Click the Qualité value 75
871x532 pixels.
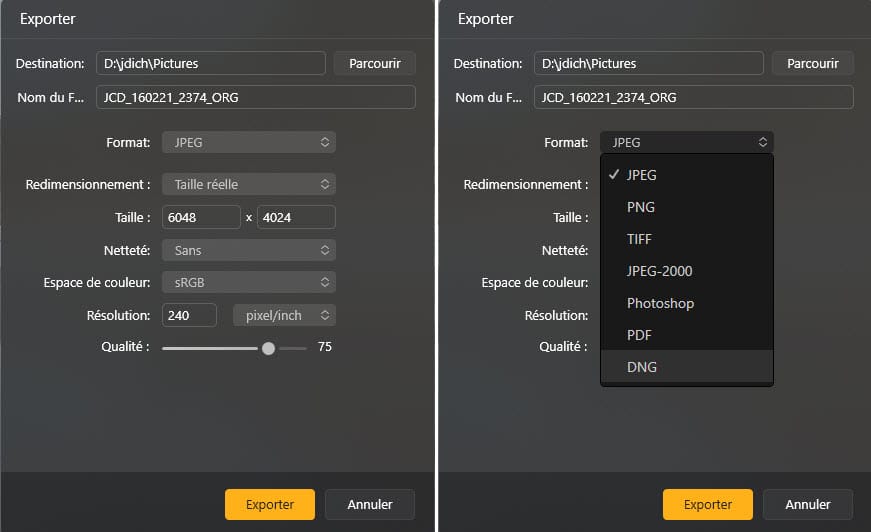[324, 347]
